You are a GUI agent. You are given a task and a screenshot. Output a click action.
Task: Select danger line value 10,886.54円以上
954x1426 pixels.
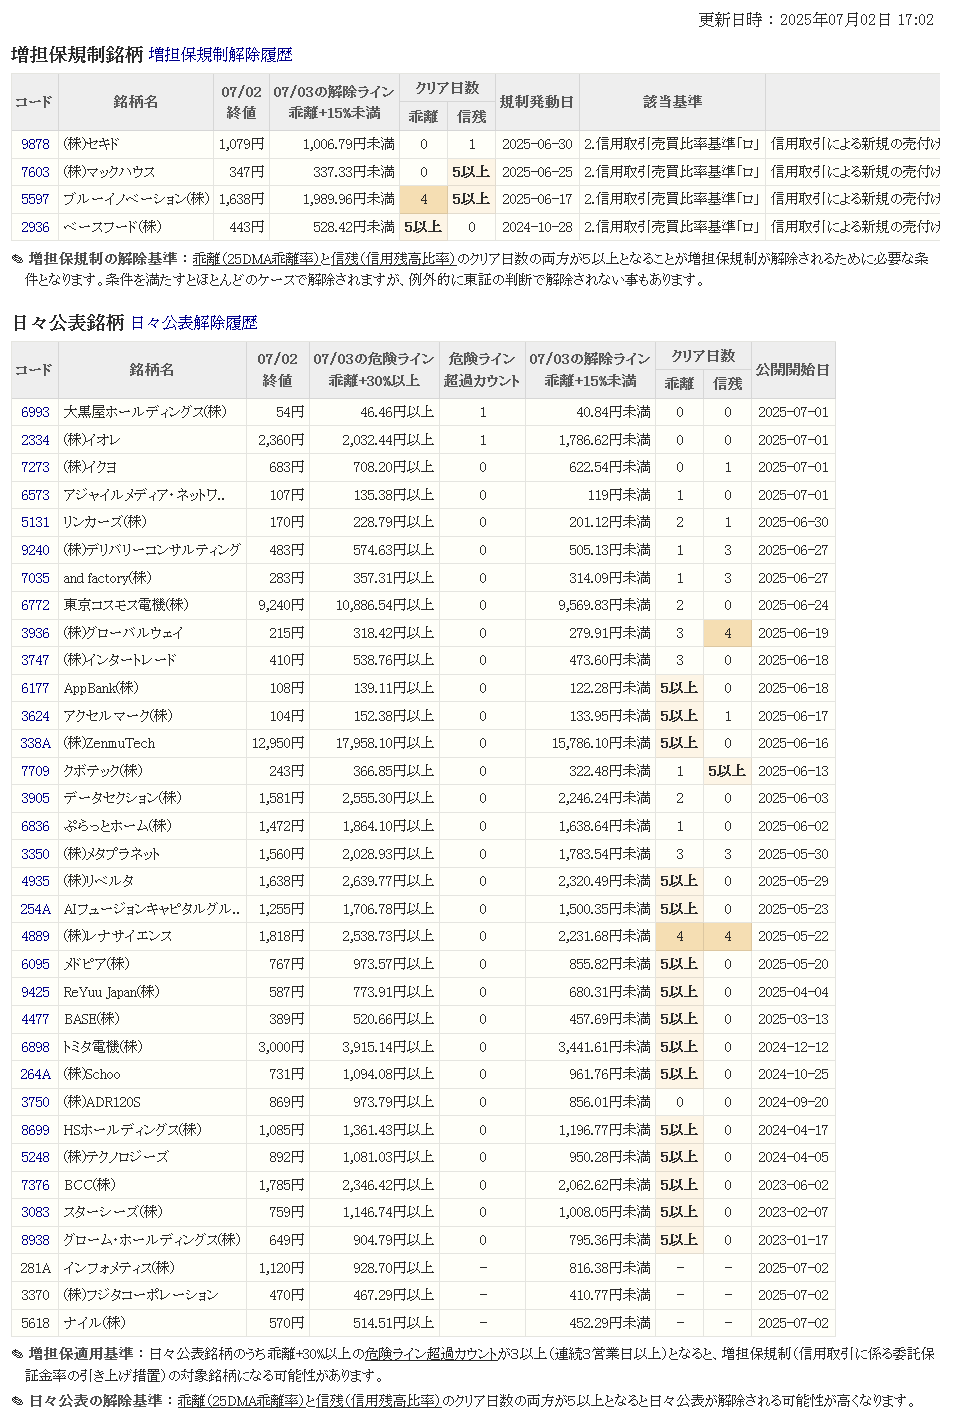click(x=385, y=605)
